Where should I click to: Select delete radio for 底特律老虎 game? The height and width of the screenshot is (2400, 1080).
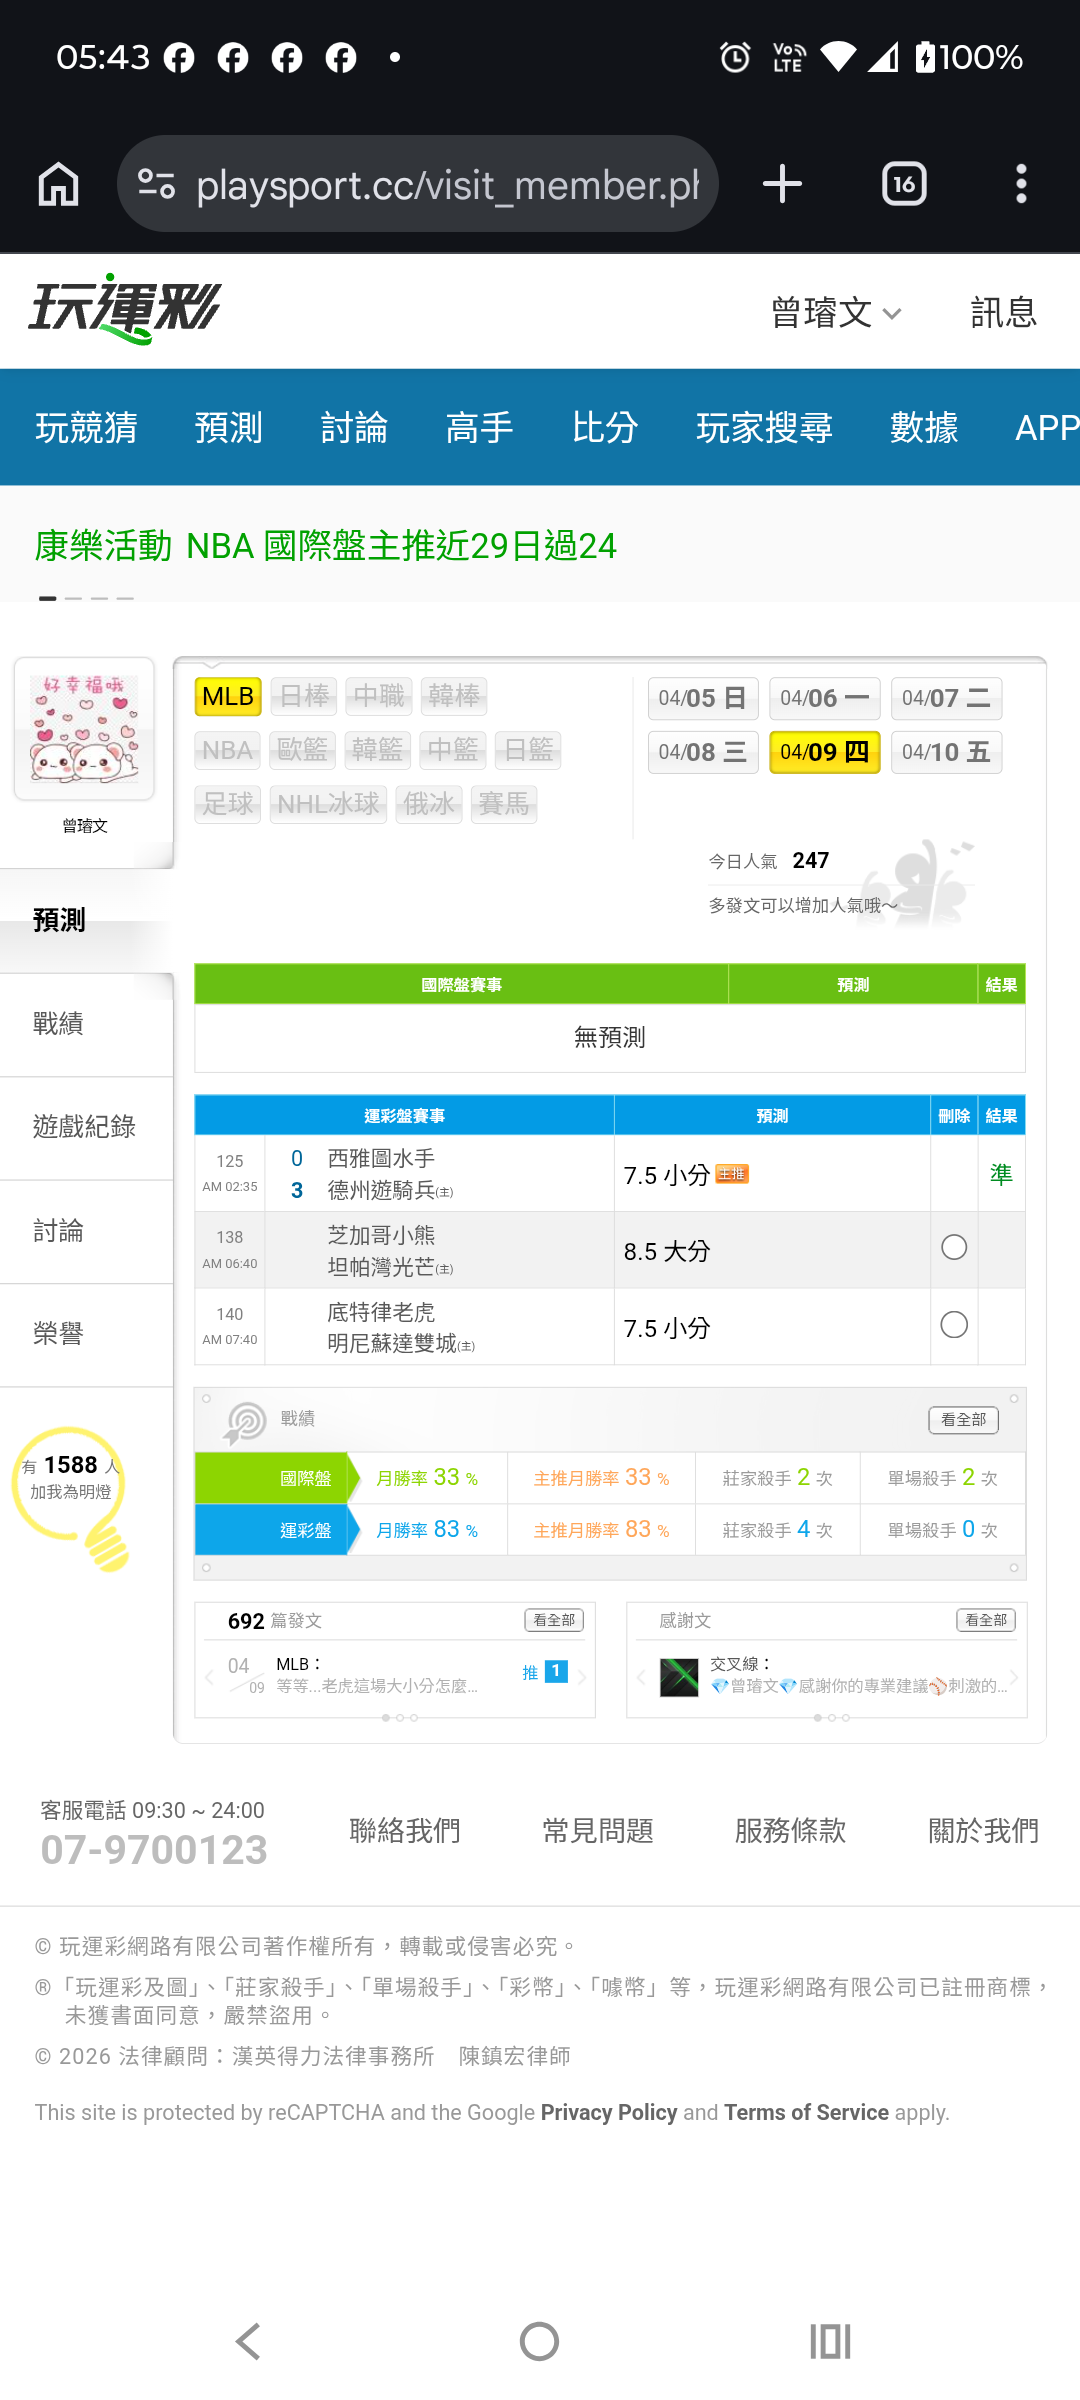[954, 1325]
